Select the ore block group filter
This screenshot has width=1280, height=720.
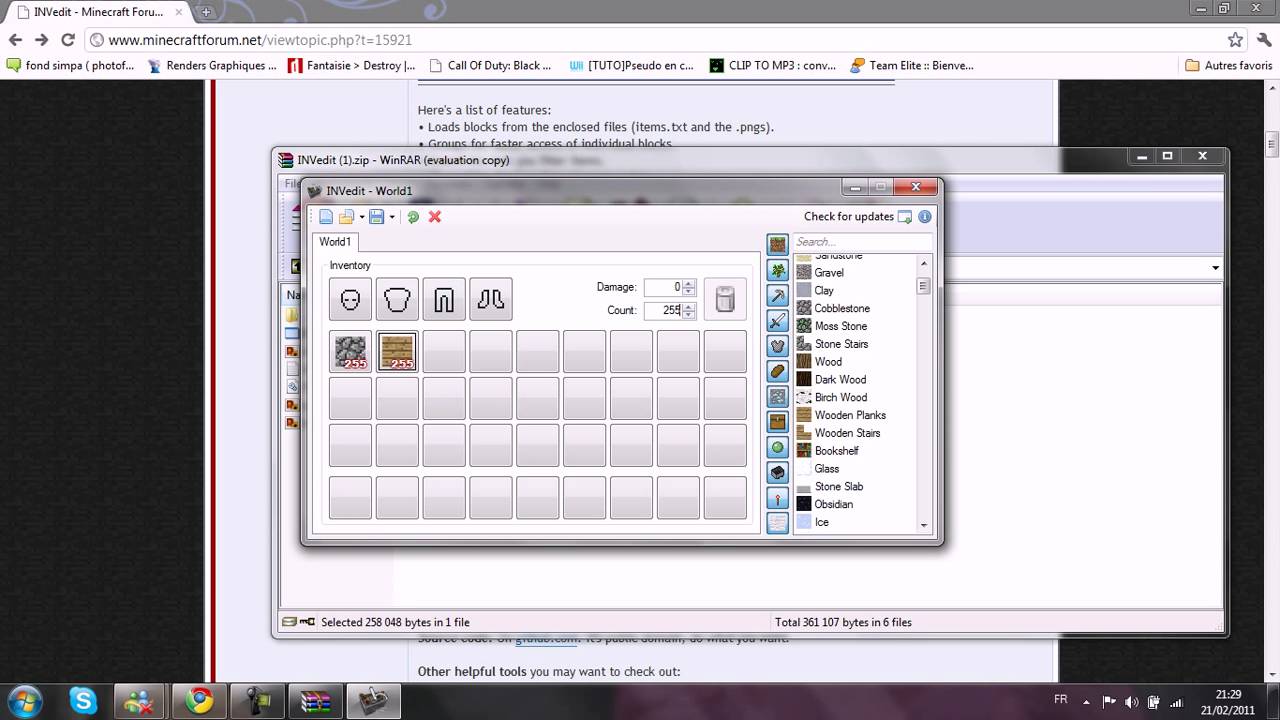(778, 396)
